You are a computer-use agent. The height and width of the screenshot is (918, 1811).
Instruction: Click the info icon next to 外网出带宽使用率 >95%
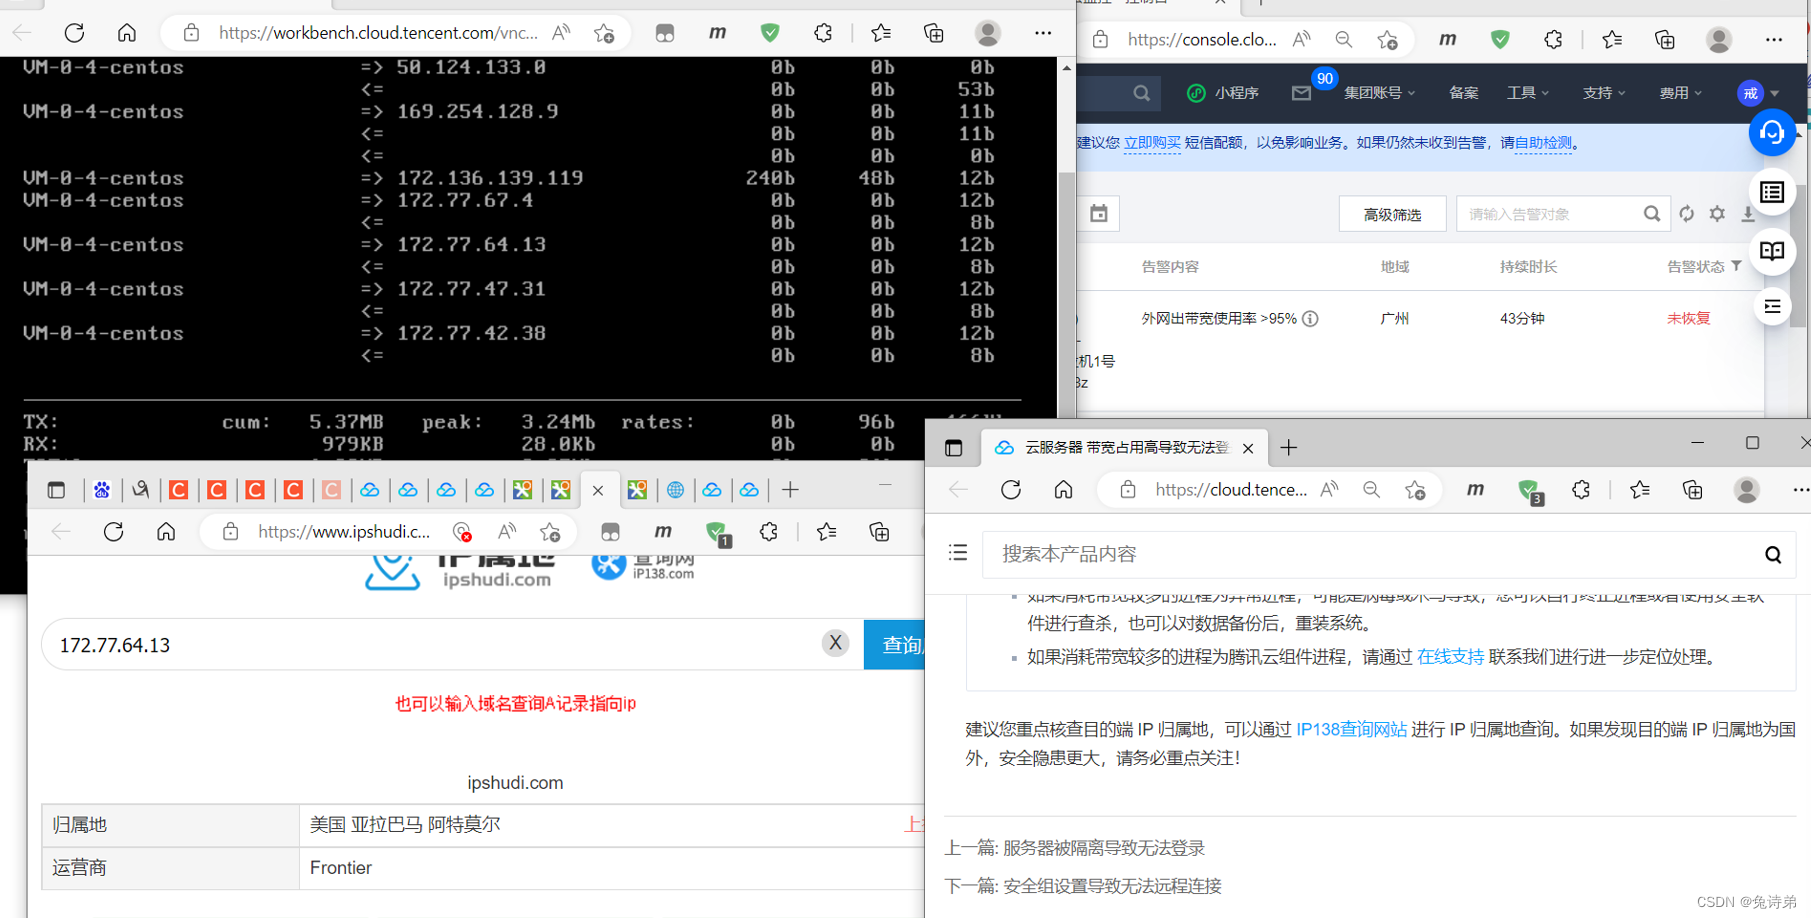click(x=1310, y=319)
